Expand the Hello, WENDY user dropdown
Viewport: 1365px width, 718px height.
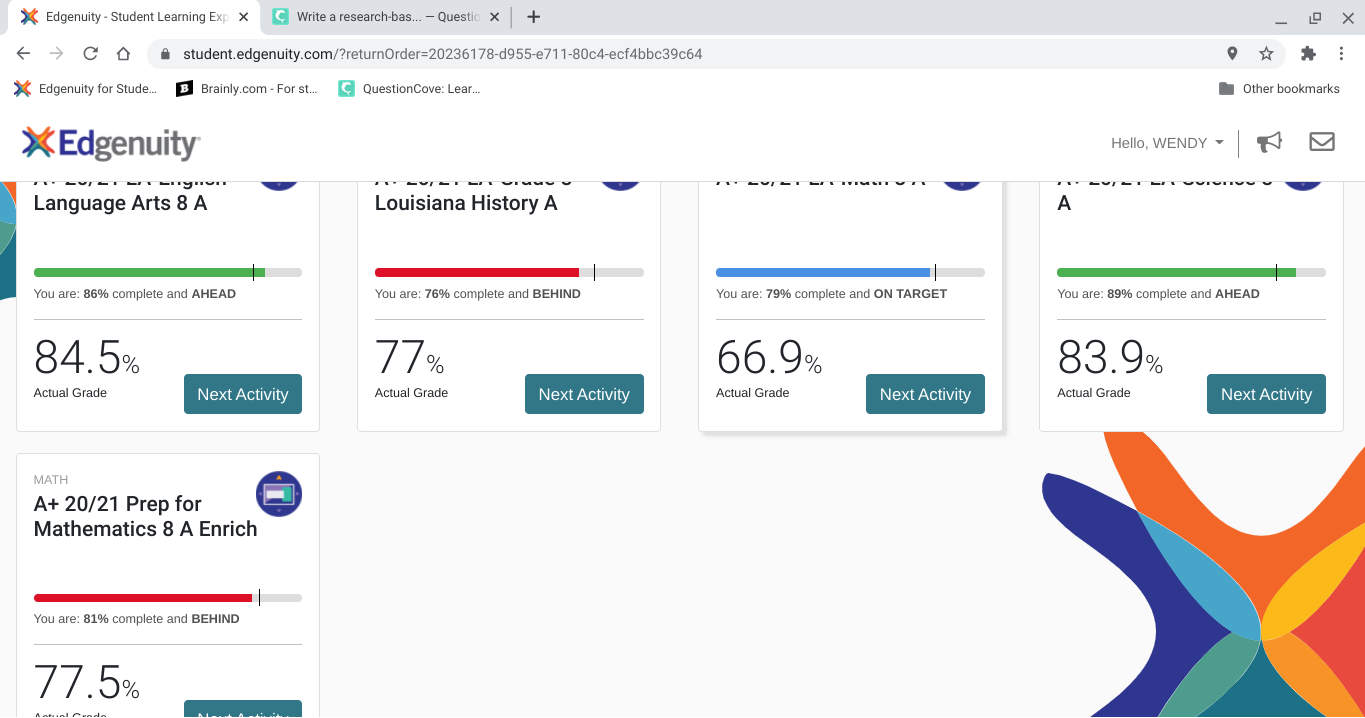(x=1167, y=143)
